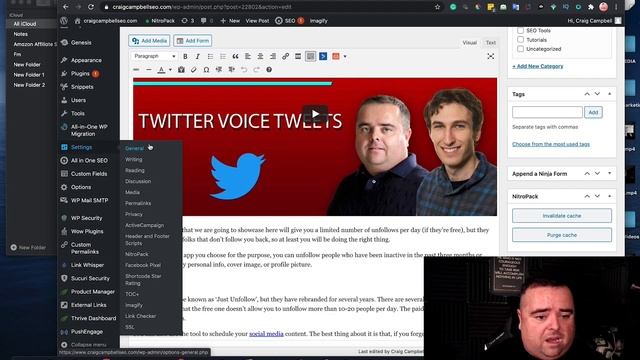Insert Read More tag

[298, 56]
